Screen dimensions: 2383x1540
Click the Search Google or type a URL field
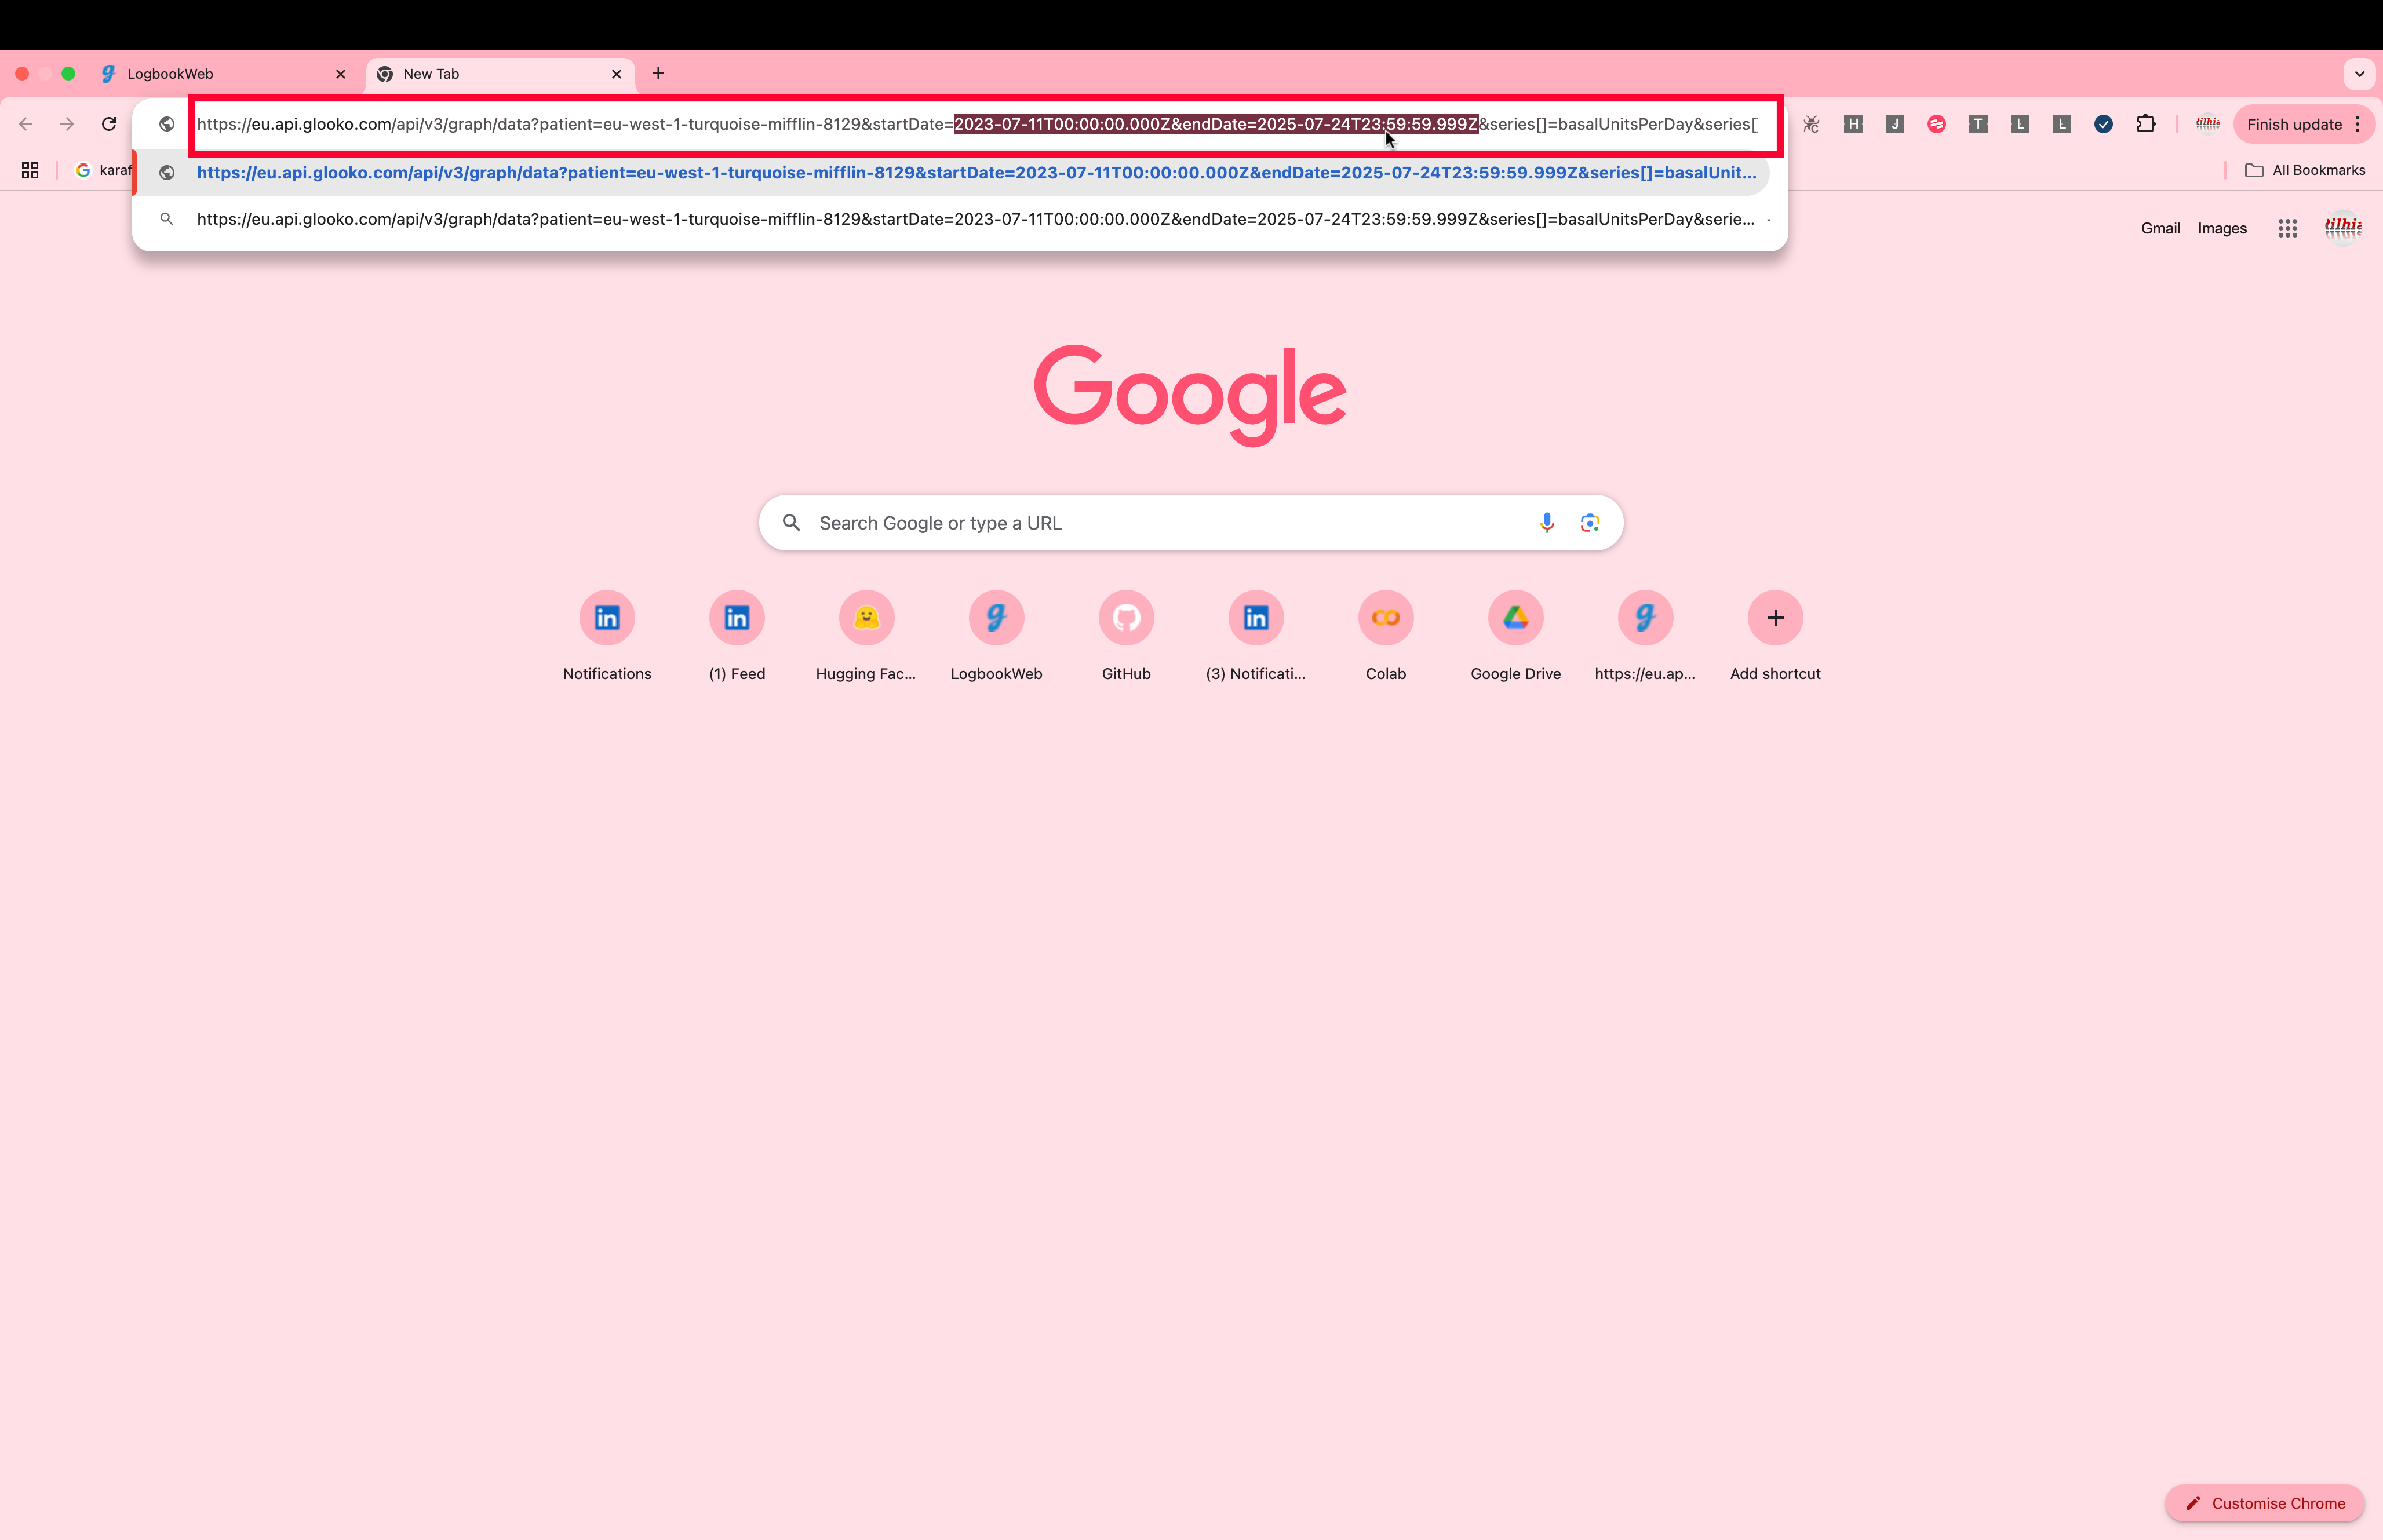pos(1150,522)
